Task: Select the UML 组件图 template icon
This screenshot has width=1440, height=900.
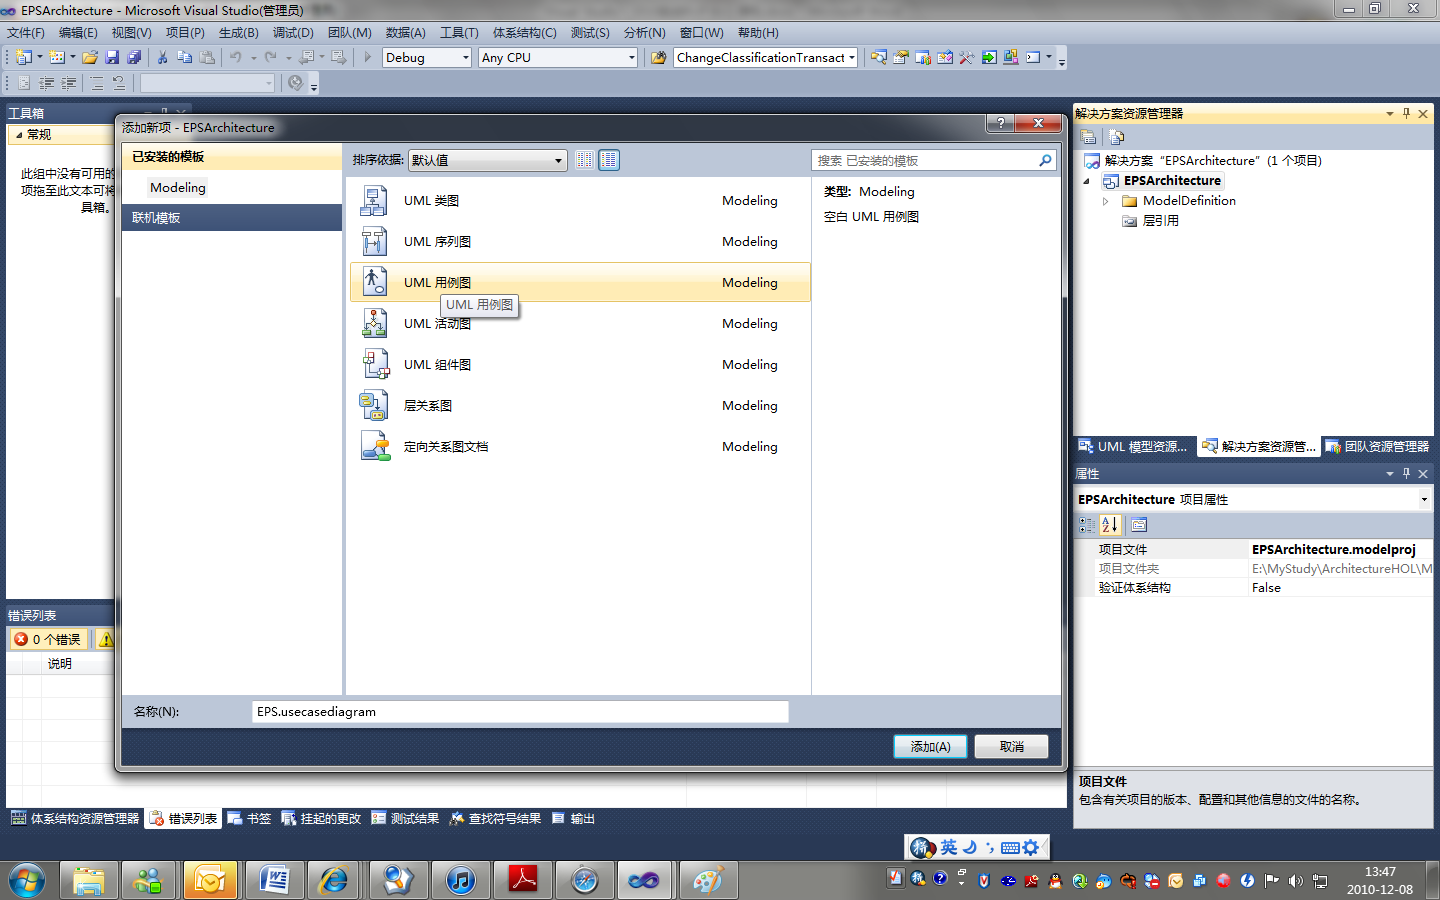Action: (374, 364)
